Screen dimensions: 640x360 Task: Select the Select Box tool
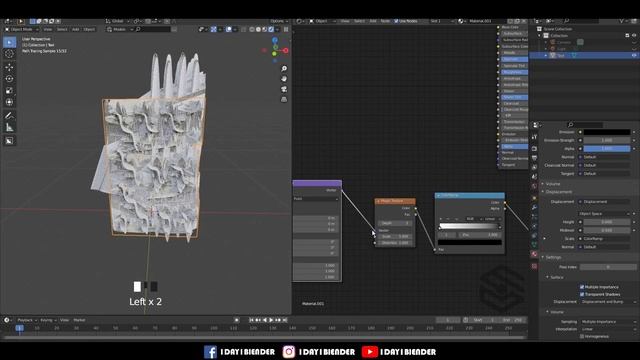9,42
